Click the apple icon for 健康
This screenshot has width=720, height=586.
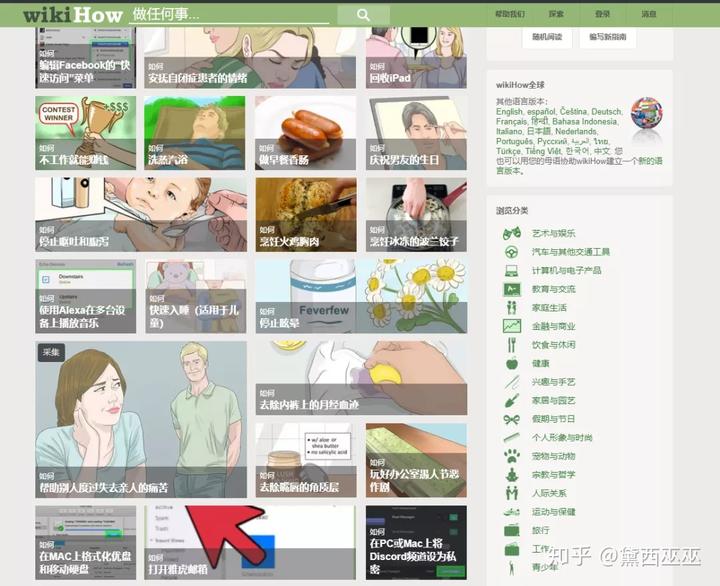[512, 363]
